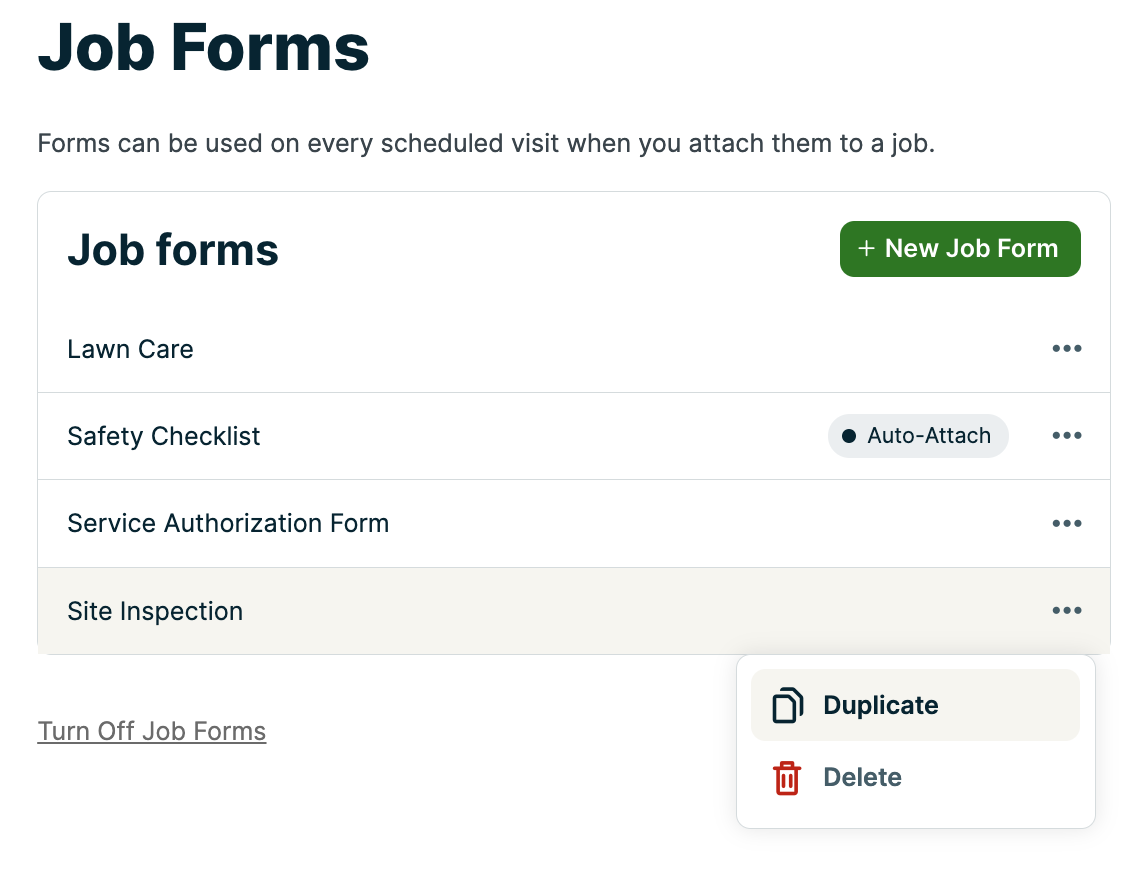Choose the Delete menu option label
This screenshot has width=1128, height=874.
[x=862, y=778]
